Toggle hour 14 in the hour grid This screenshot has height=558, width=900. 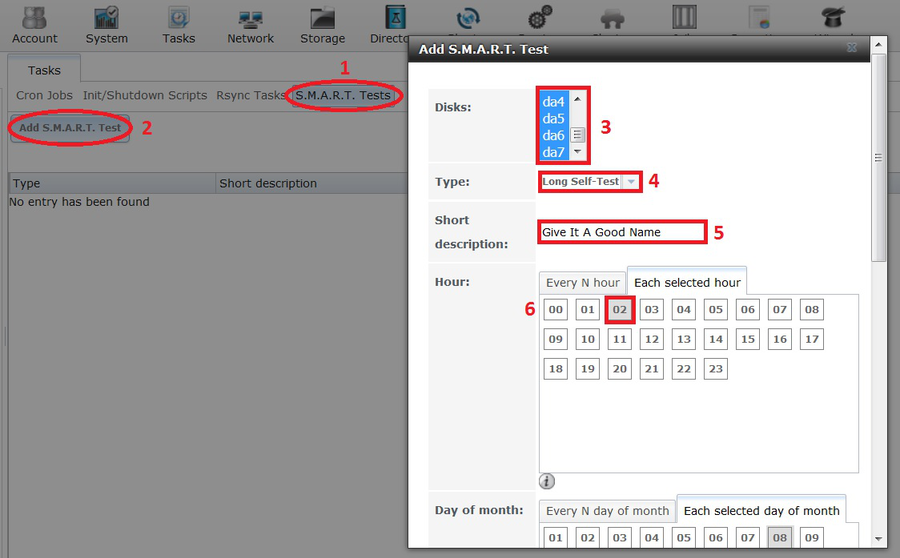click(716, 339)
